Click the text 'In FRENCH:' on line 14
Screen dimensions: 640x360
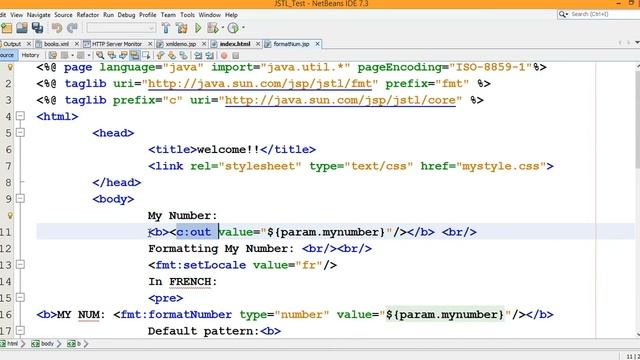[x=182, y=282]
